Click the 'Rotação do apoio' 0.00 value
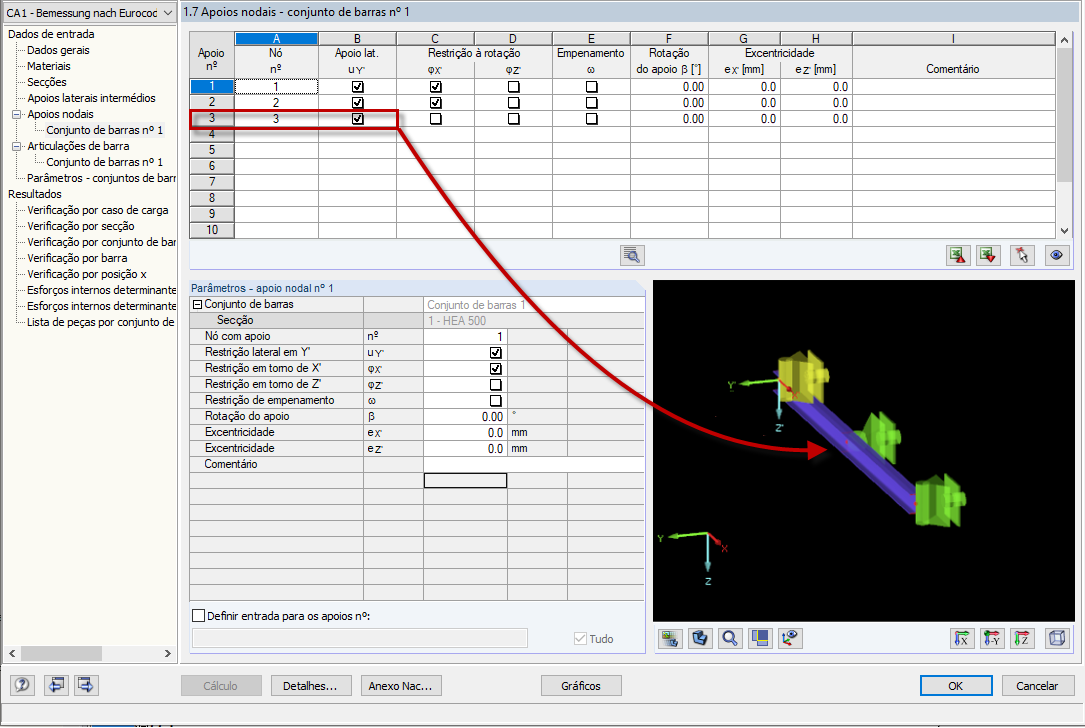This screenshot has height=728, width=1085. click(466, 417)
